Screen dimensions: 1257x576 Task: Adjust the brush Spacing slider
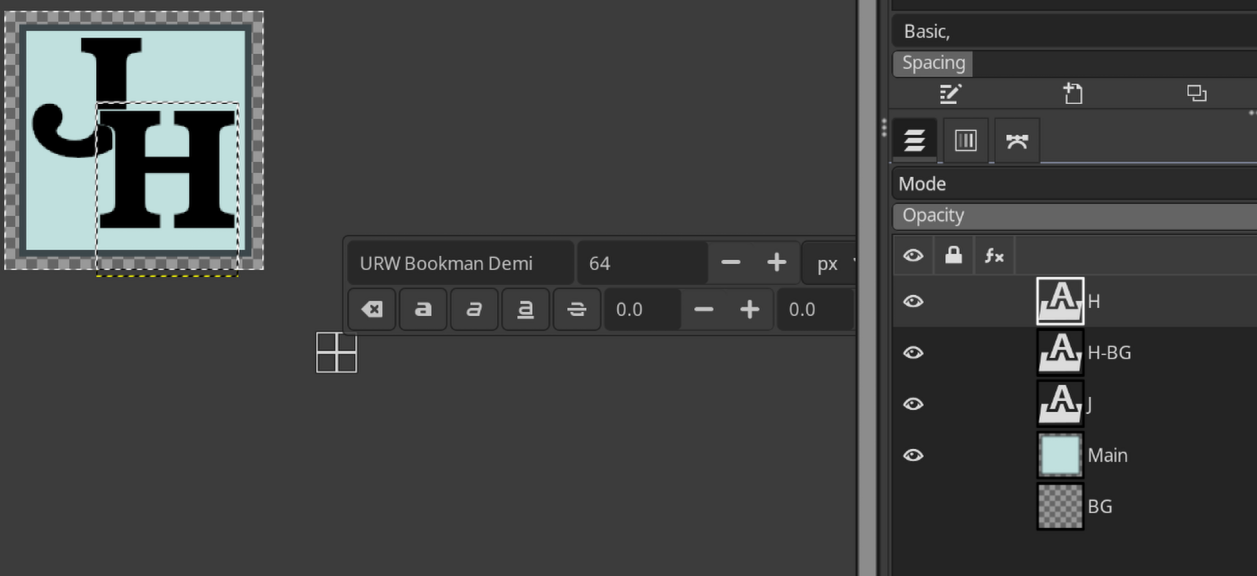[1075, 63]
